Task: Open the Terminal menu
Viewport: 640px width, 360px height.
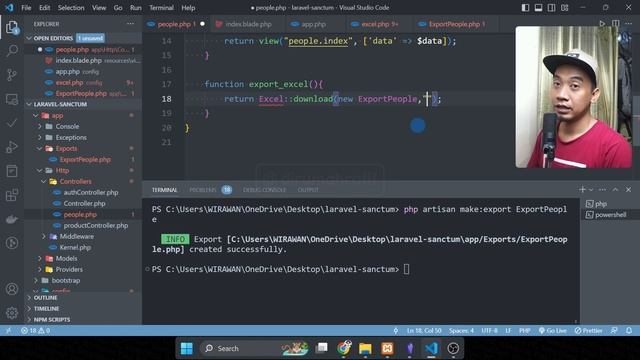Action: point(161,8)
